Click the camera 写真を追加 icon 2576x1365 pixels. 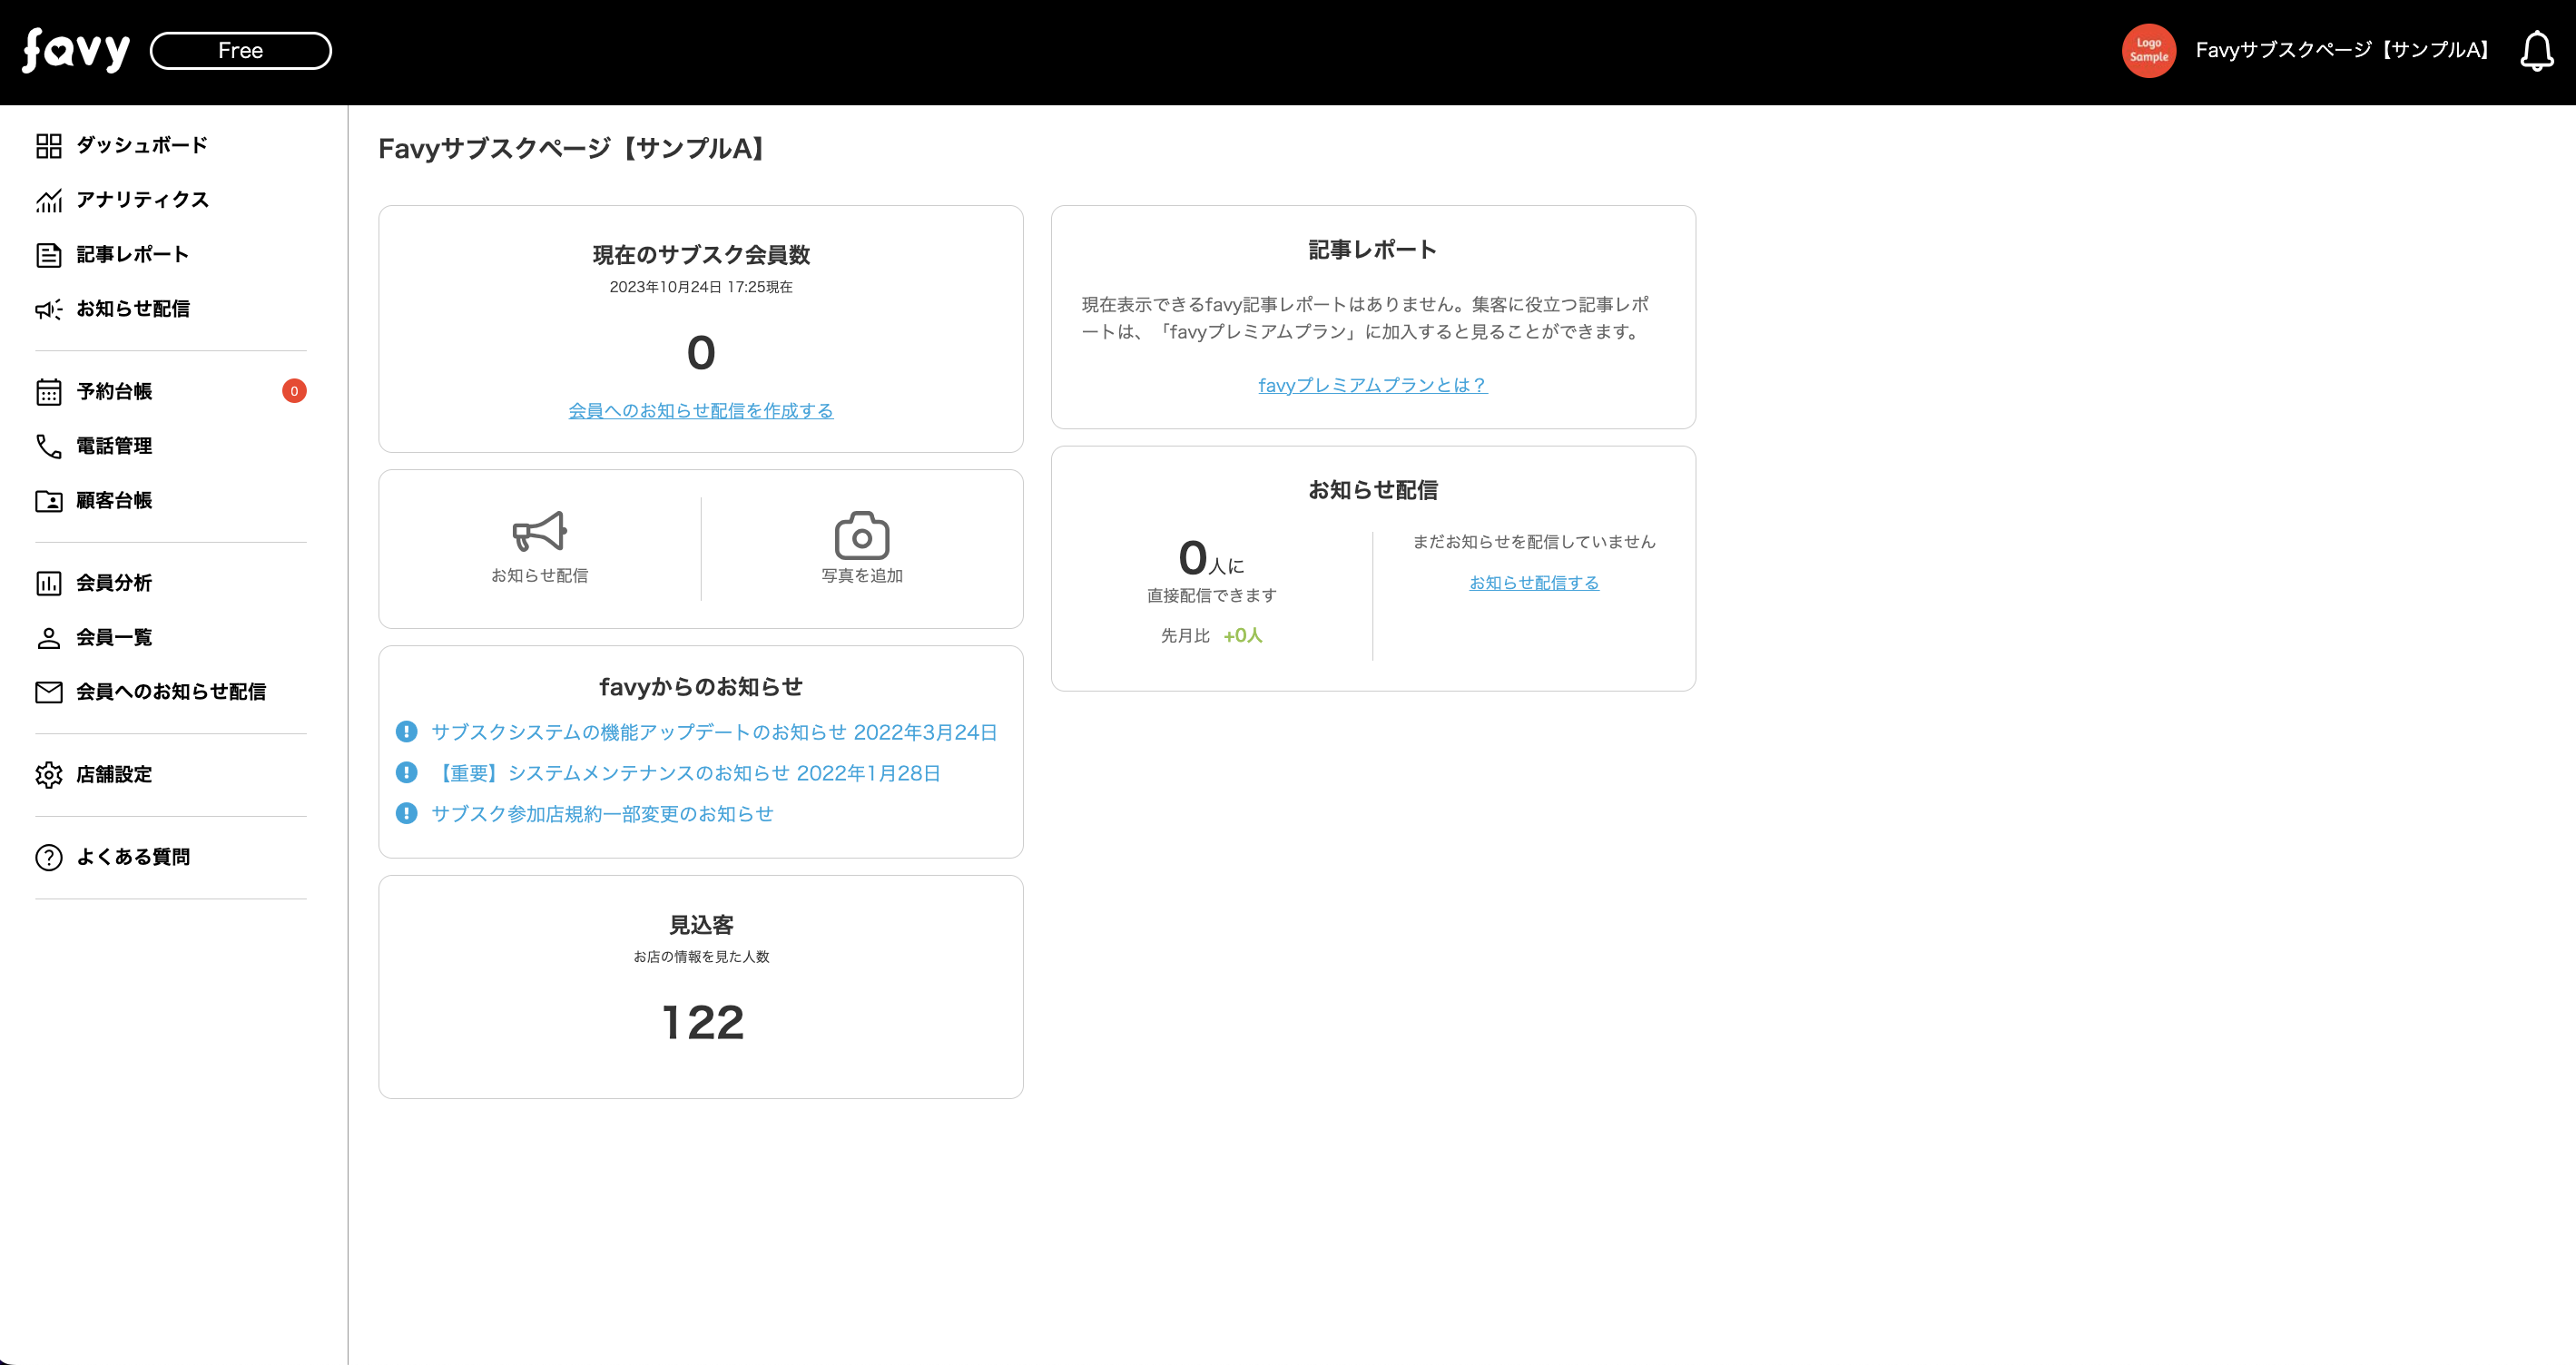point(862,535)
